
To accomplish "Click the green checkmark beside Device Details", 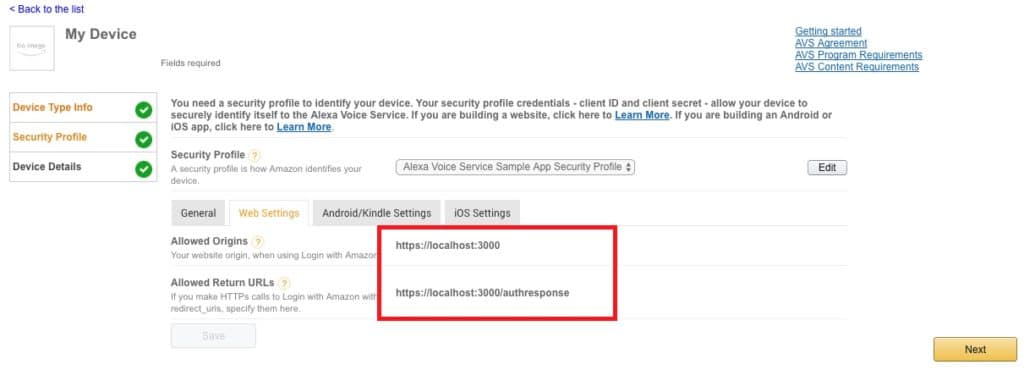I will (x=144, y=169).
